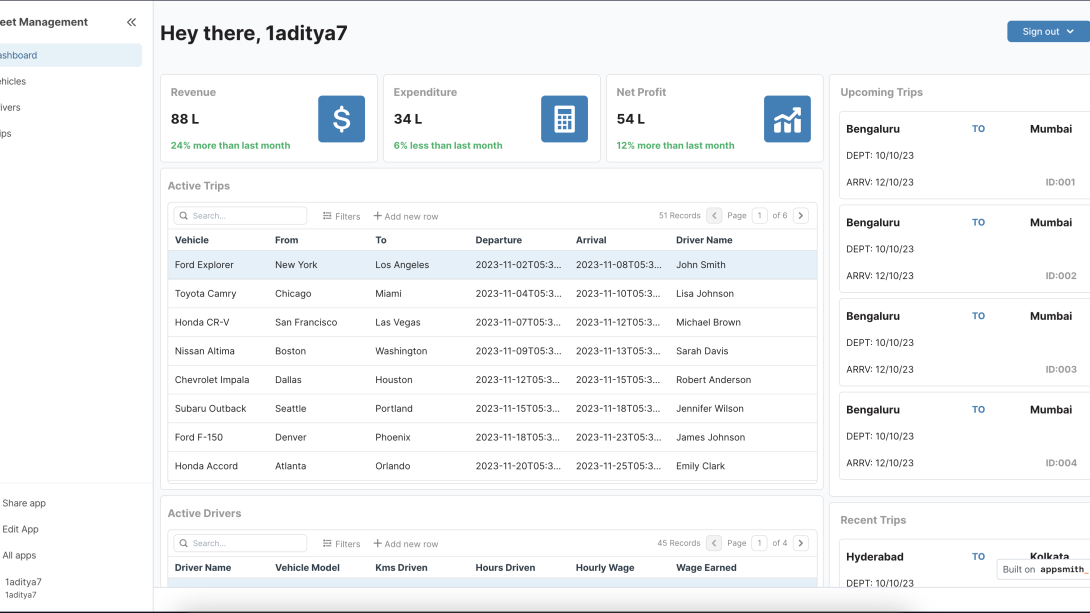The width and height of the screenshot is (1090, 613).
Task: Click All apps in the sidebar
Action: click(19, 555)
